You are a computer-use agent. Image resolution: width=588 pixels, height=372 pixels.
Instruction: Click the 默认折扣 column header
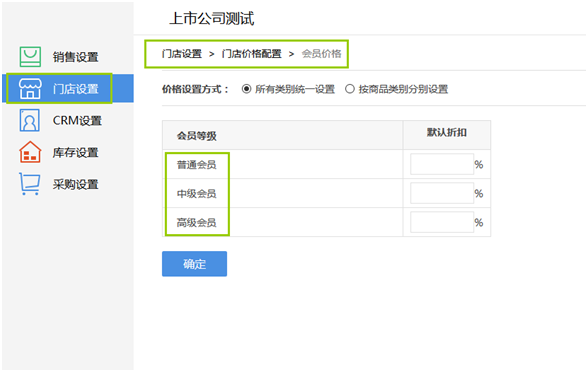tap(447, 132)
